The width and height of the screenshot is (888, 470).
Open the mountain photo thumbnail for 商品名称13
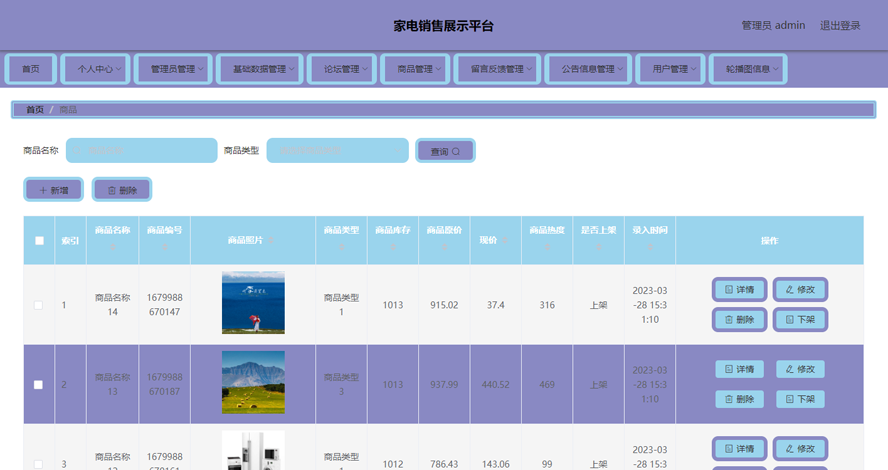click(x=253, y=382)
